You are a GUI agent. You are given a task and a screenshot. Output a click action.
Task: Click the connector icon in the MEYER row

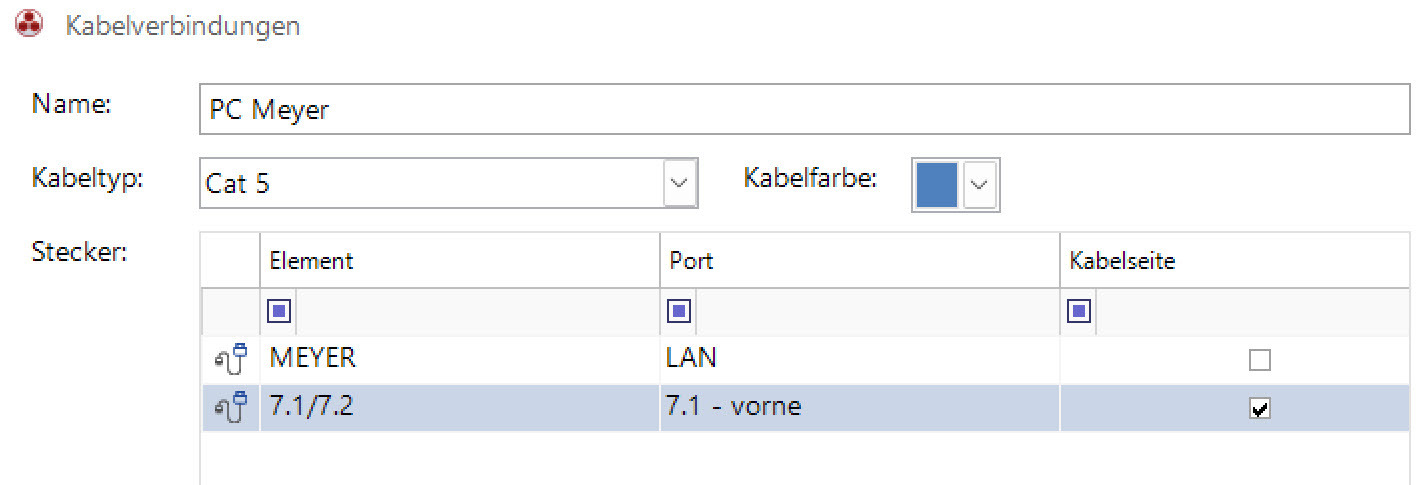[231, 360]
